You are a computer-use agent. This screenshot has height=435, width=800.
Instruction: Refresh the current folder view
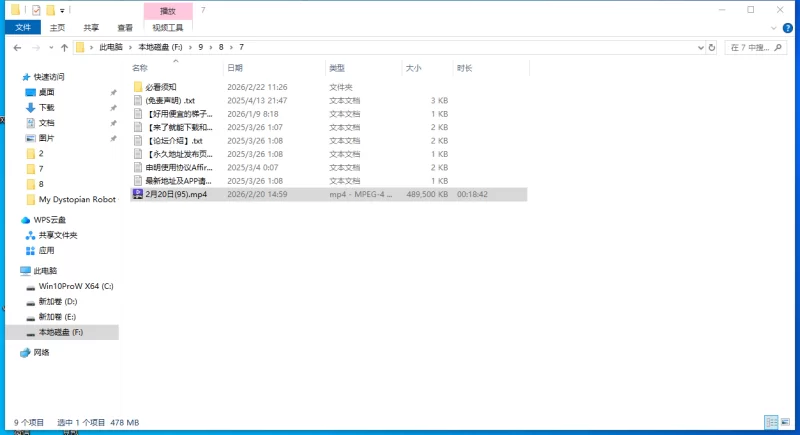[x=712, y=47]
